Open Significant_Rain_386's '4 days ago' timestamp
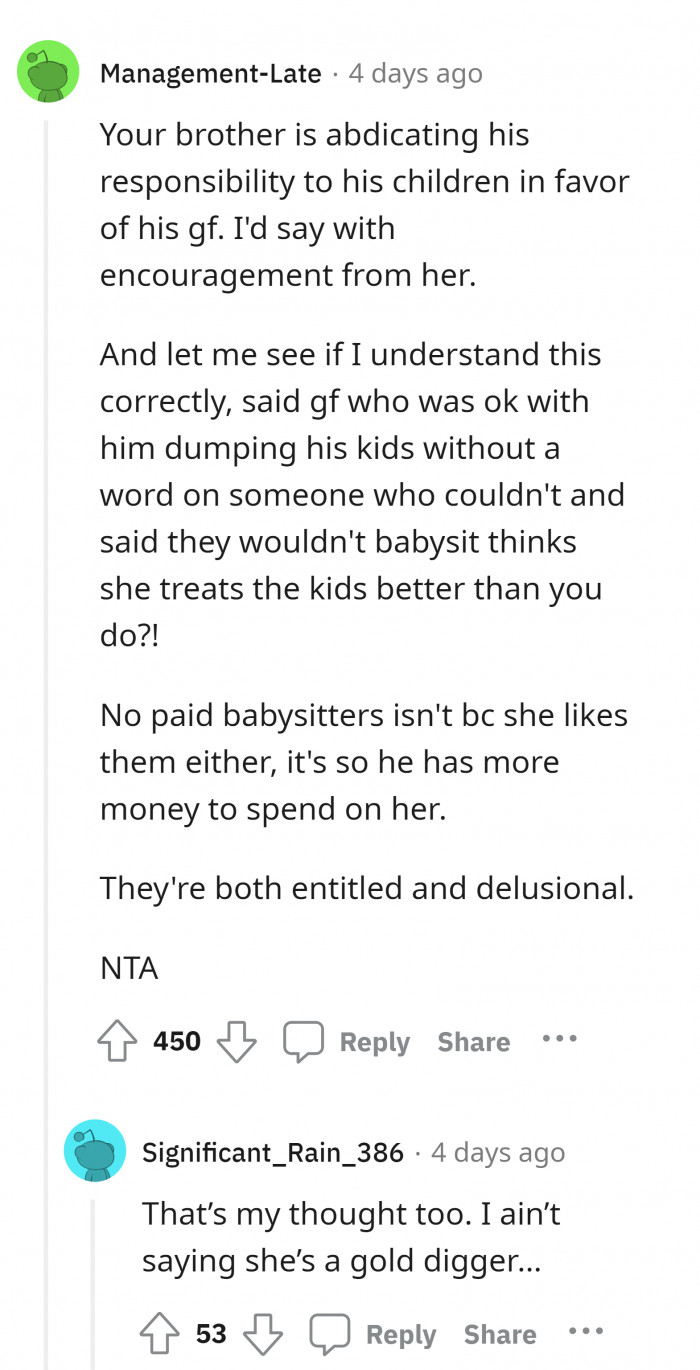The width and height of the screenshot is (700, 1370). click(x=497, y=1153)
